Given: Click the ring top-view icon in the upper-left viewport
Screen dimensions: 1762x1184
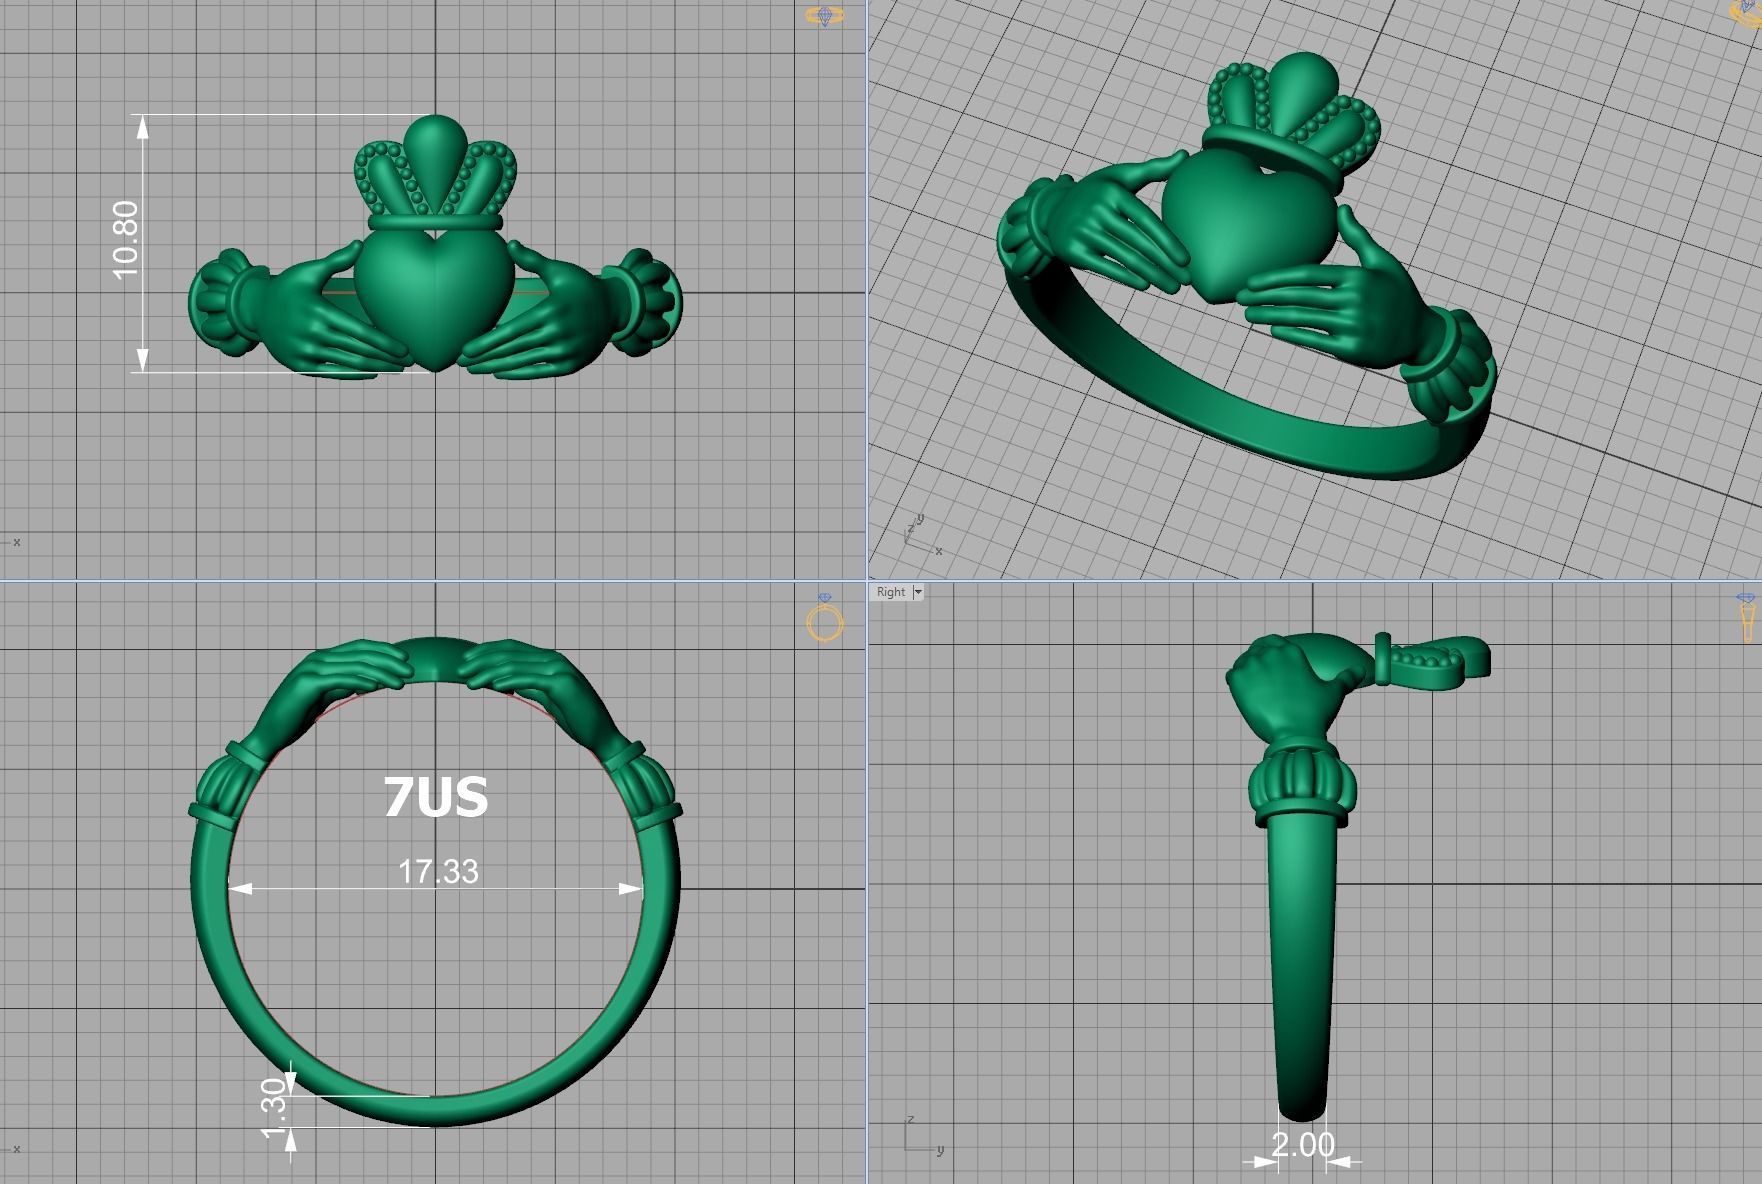Looking at the screenshot, I should (x=825, y=16).
